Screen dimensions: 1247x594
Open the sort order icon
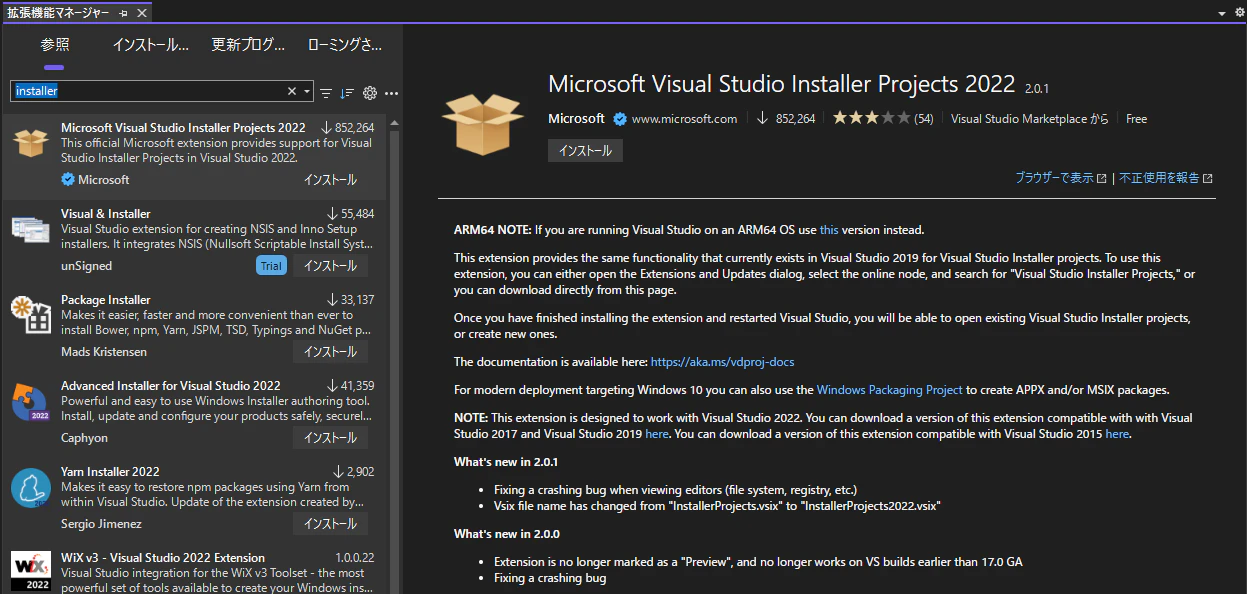[x=347, y=92]
